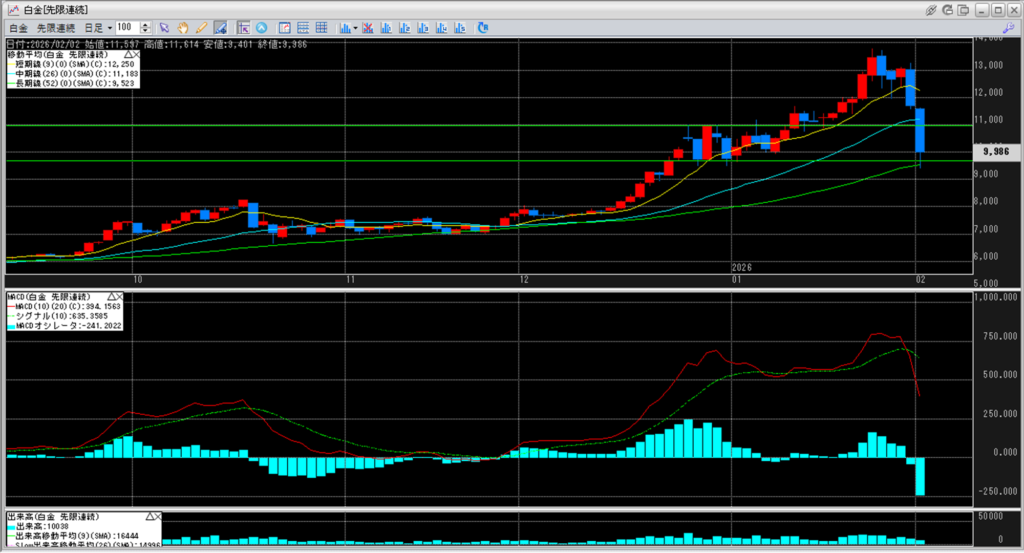This screenshot has width=1024, height=553.
Task: Click the delete indicator icon with red X
Action: pos(369,28)
